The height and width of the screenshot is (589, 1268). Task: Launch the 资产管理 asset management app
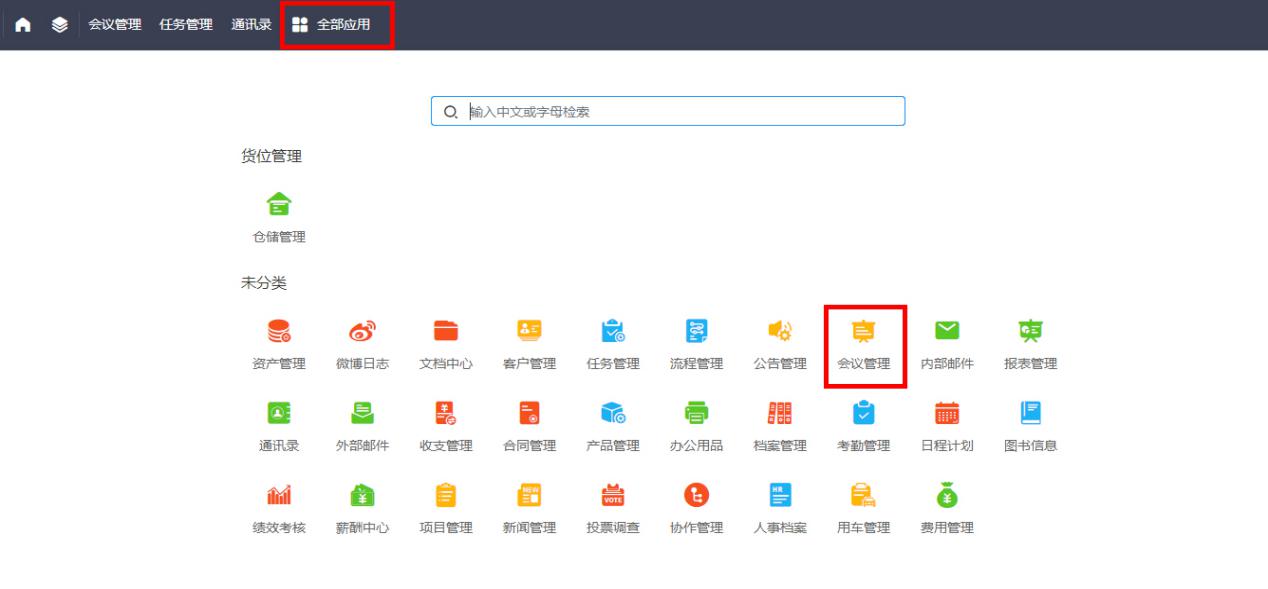pyautogui.click(x=279, y=332)
